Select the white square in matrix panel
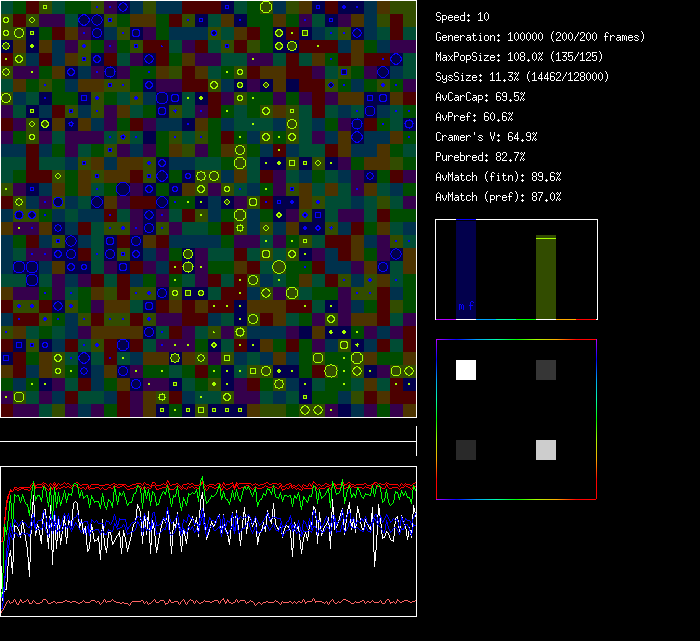The width and height of the screenshot is (700, 641). point(466,370)
